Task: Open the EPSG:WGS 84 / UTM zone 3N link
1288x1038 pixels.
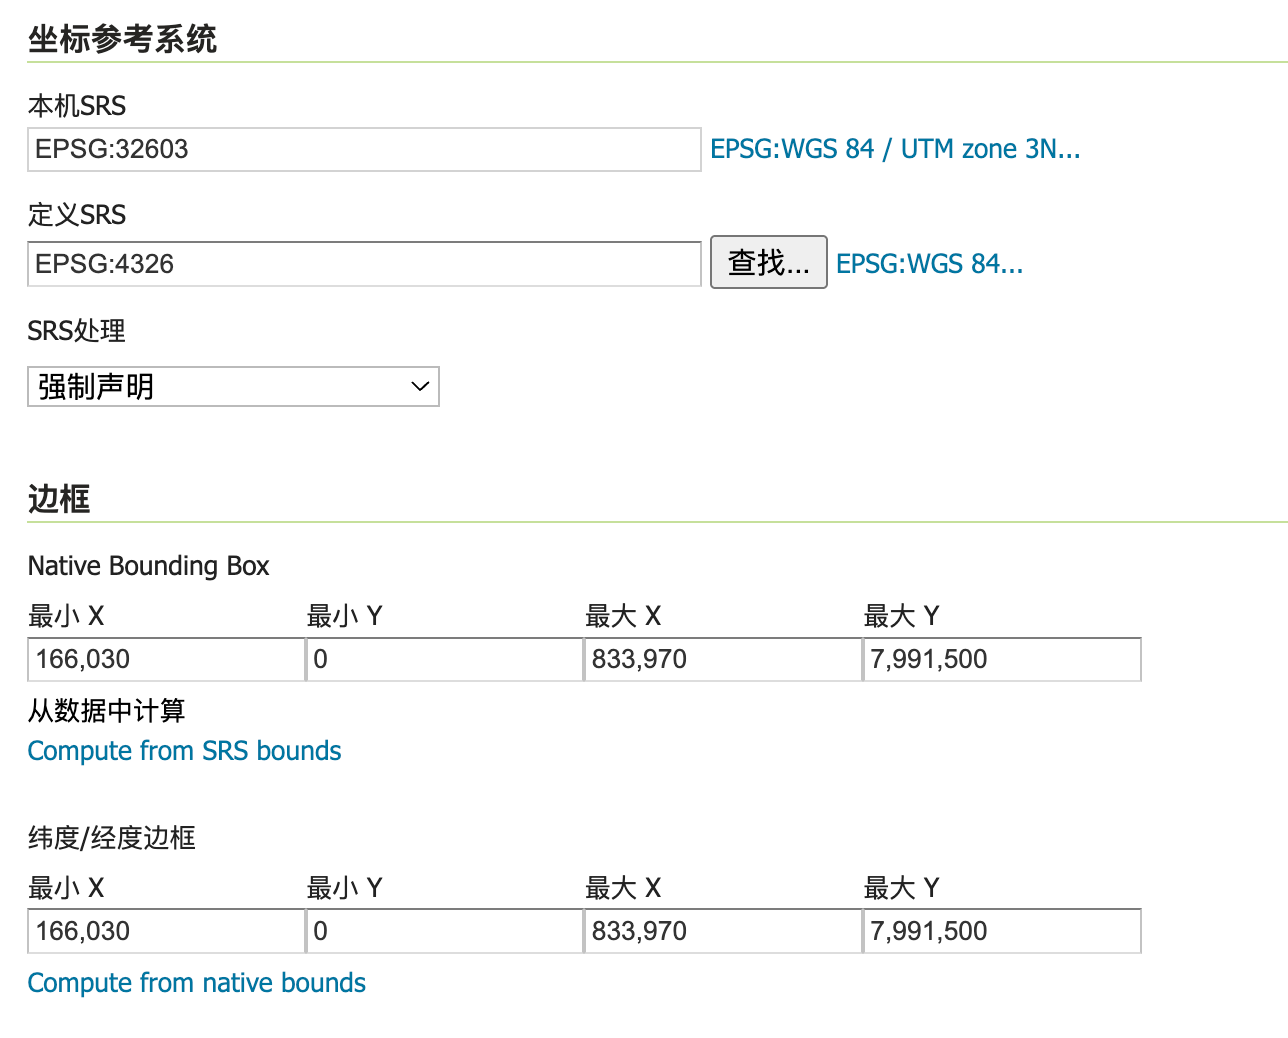Action: [894, 149]
